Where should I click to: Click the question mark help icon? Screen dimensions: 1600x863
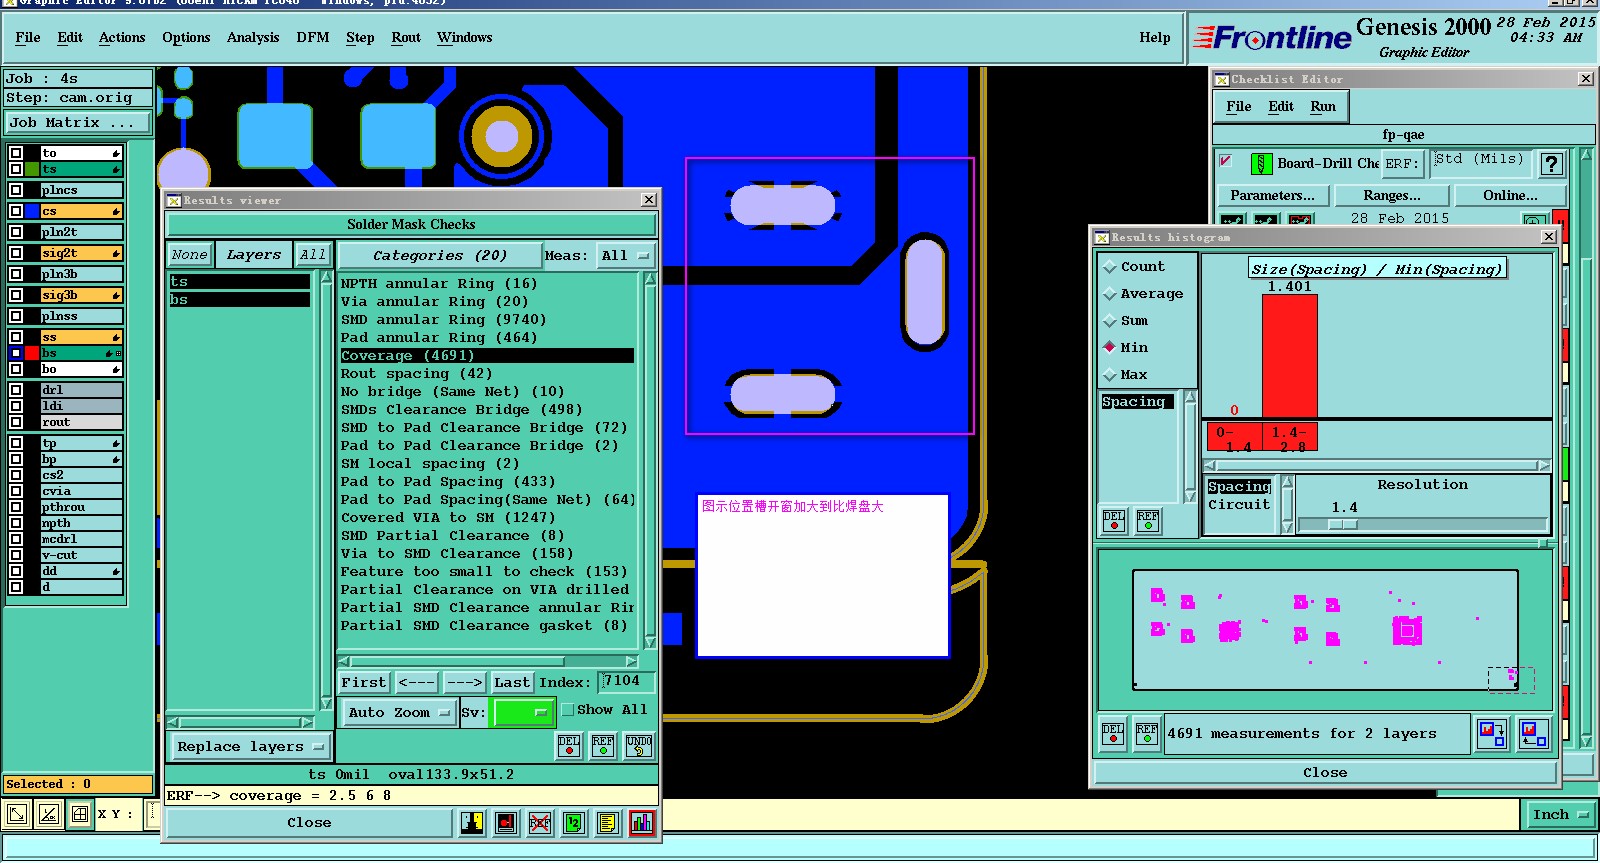(x=1551, y=164)
